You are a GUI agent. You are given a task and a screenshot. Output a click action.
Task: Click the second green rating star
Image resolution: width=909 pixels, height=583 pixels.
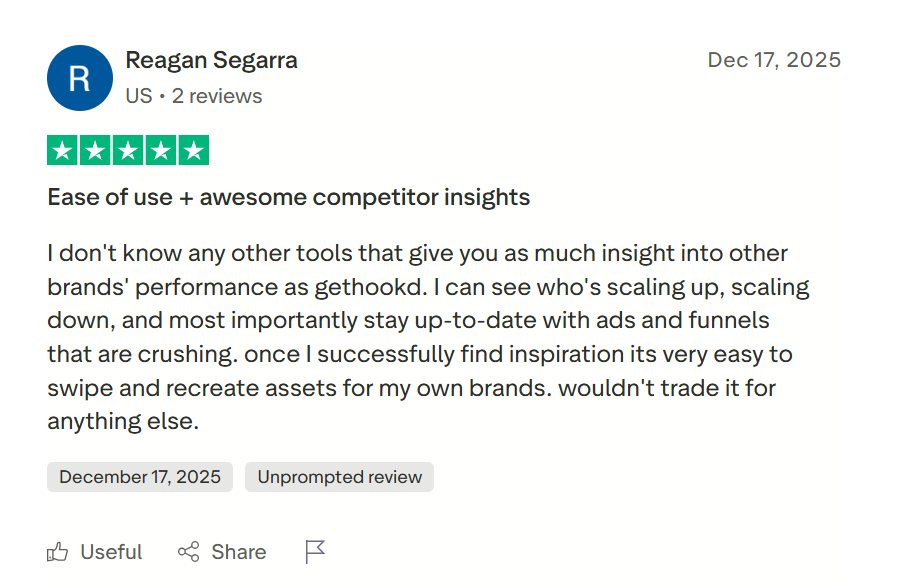(95, 151)
